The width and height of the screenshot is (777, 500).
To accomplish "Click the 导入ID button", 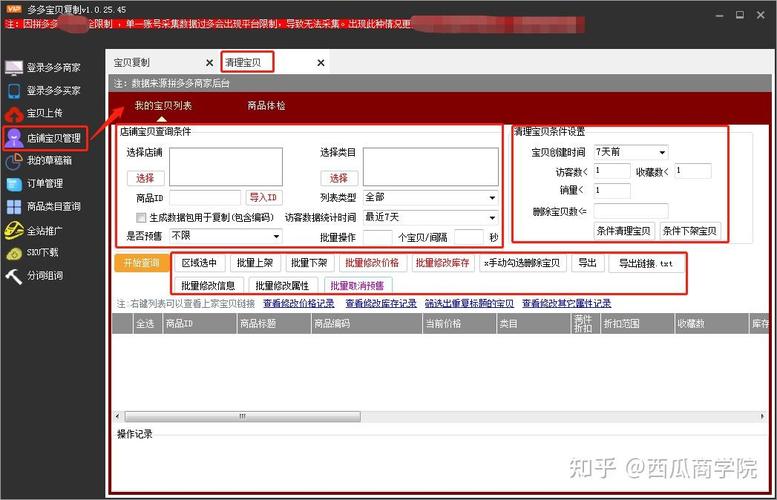I will [264, 197].
